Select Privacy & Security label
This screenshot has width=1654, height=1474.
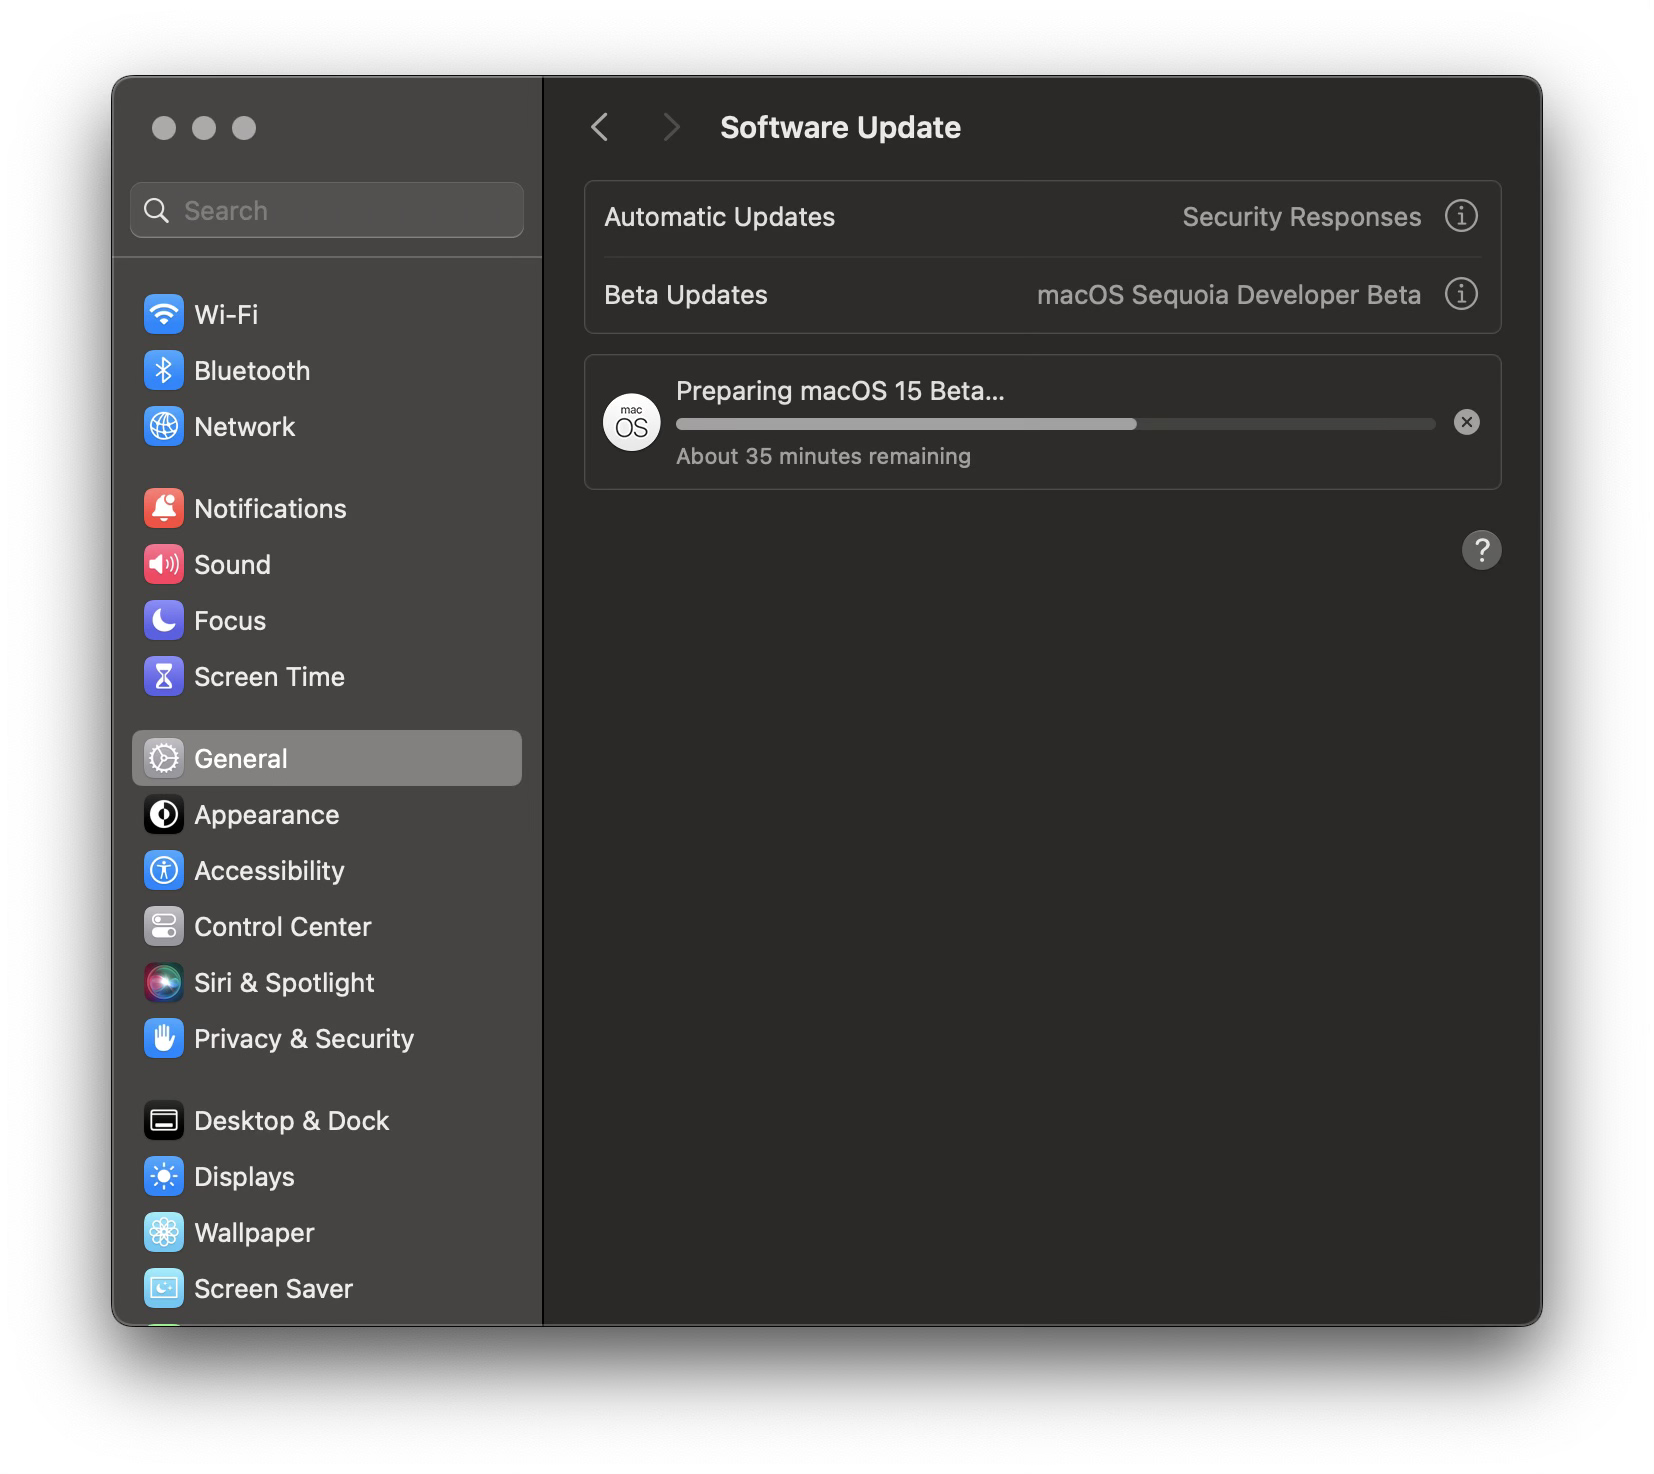(304, 1039)
